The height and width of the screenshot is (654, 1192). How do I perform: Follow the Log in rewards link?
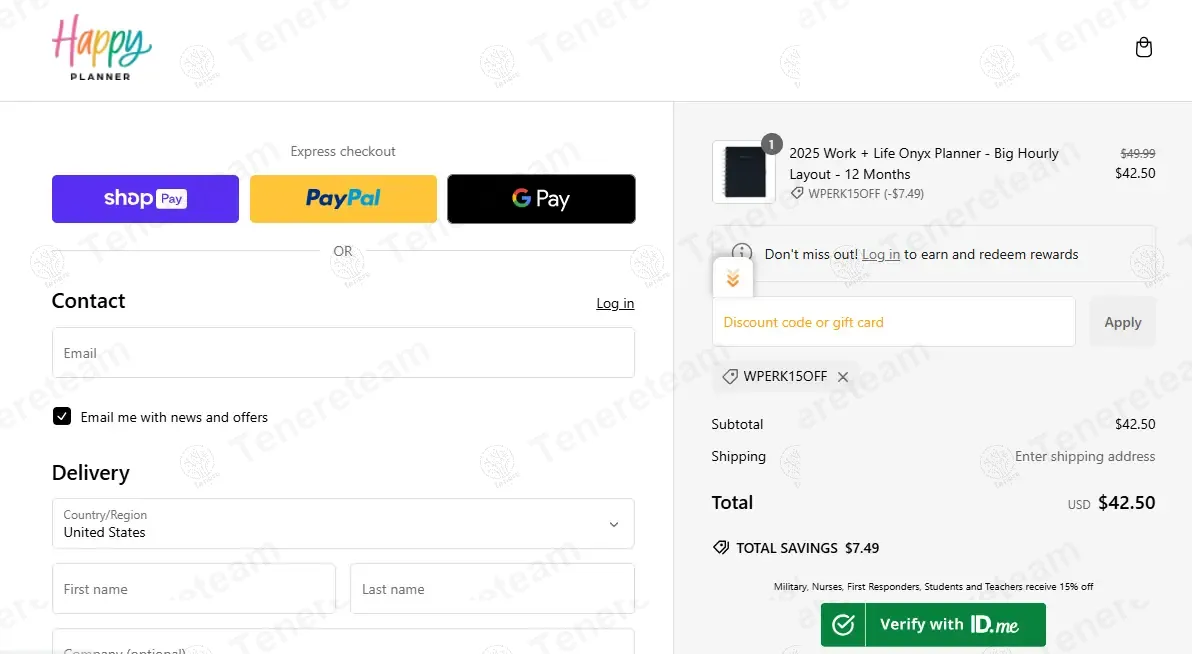[881, 254]
